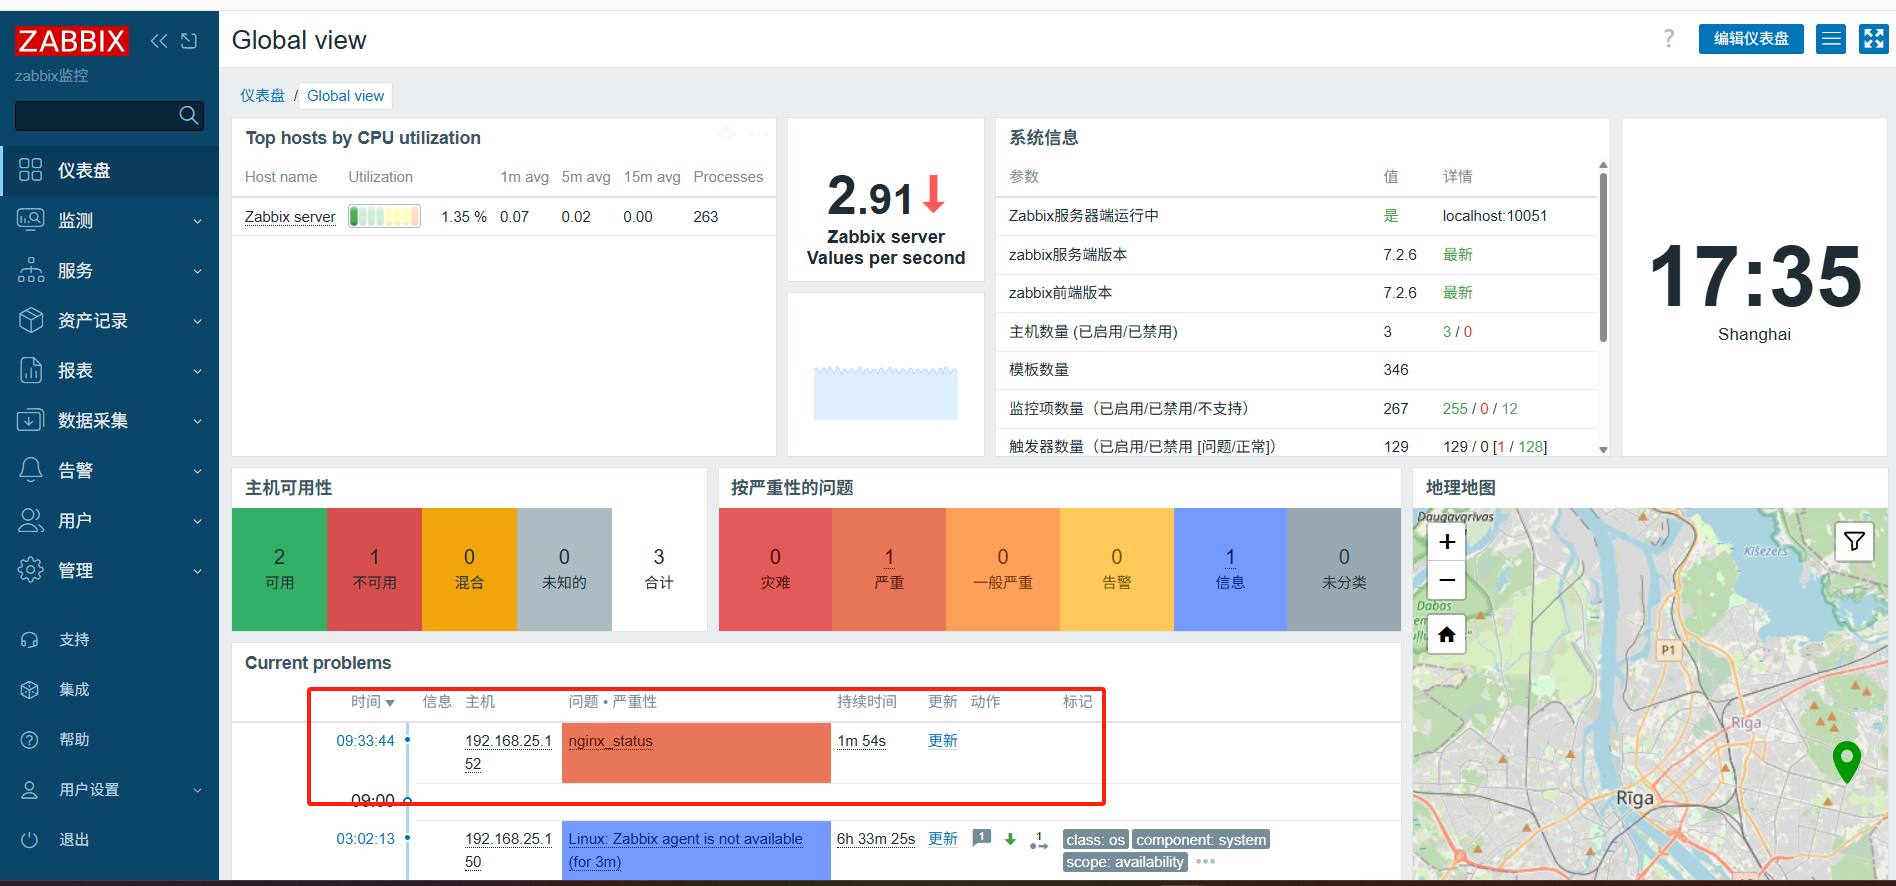Click the 集成 integrations cube icon
1896x886 pixels.
point(30,690)
